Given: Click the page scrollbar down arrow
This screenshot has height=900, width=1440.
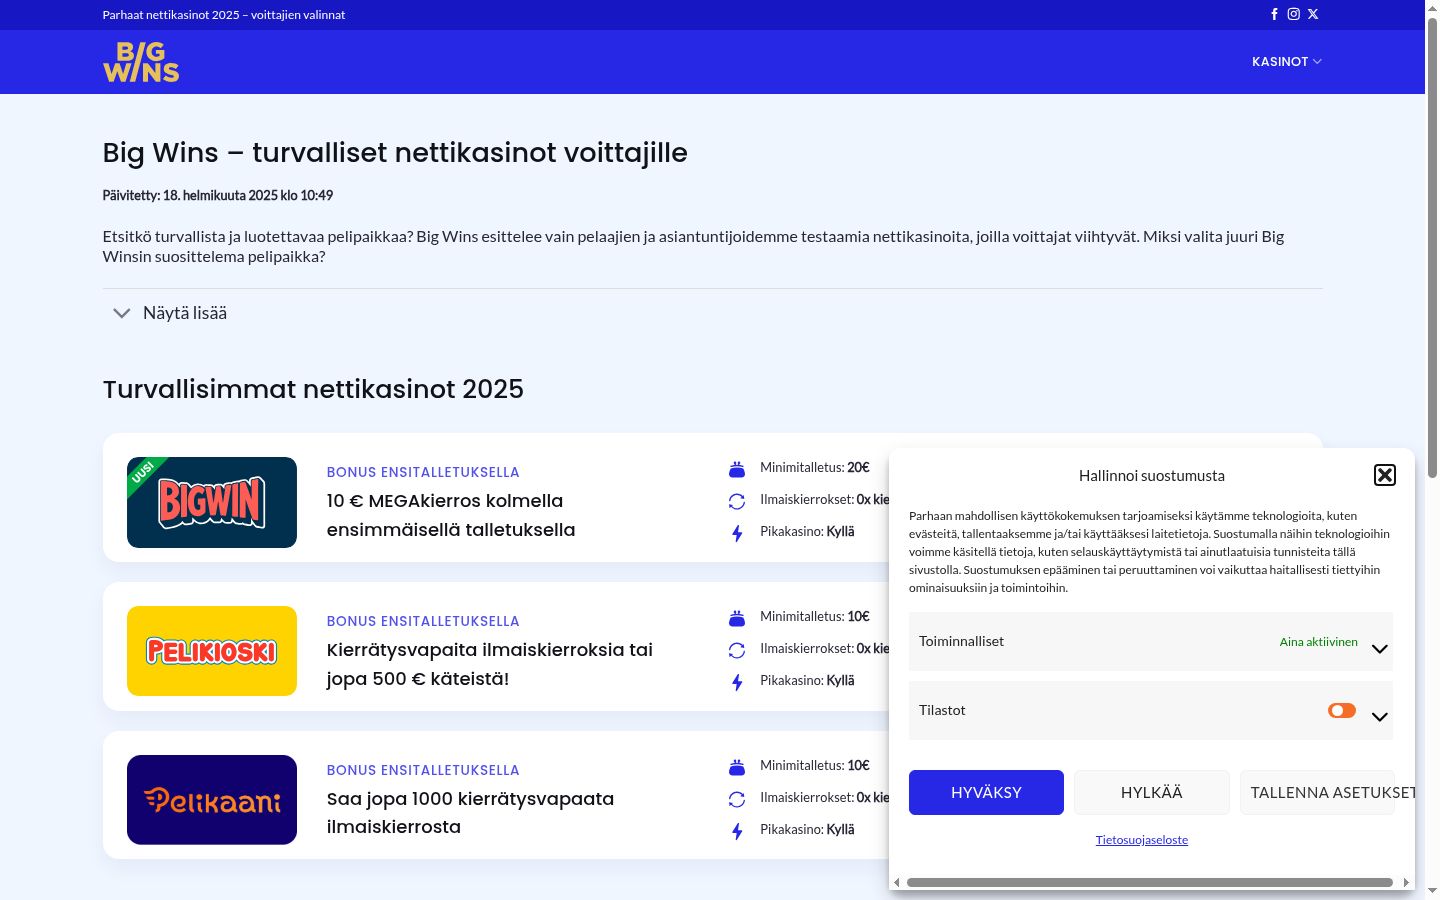Looking at the screenshot, I should [x=1432, y=892].
